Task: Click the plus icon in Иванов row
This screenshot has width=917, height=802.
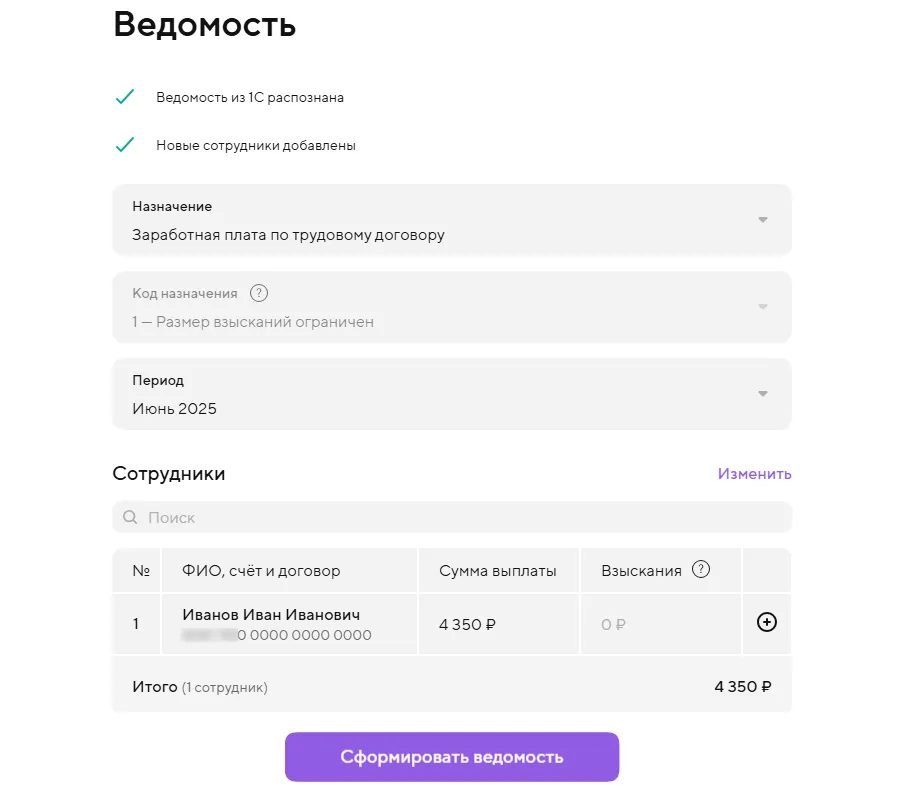Action: click(x=767, y=622)
